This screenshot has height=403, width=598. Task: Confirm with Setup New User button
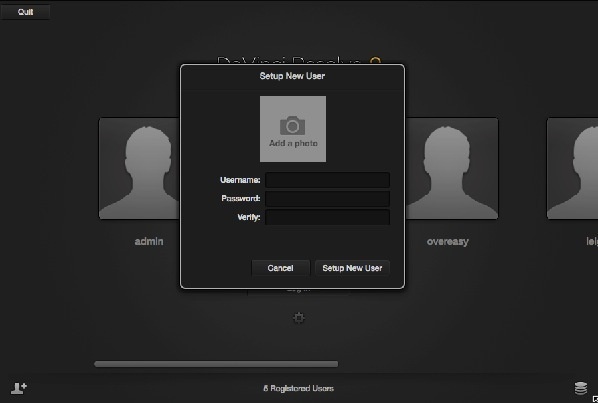click(x=352, y=268)
